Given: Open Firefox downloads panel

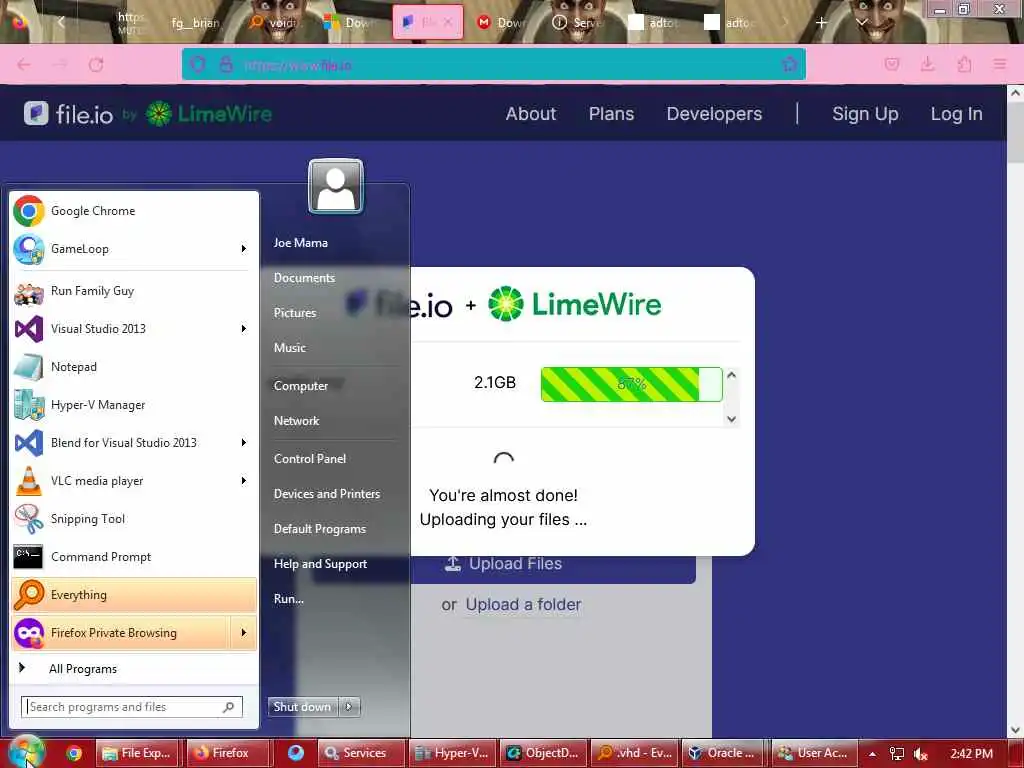Looking at the screenshot, I should [x=927, y=64].
